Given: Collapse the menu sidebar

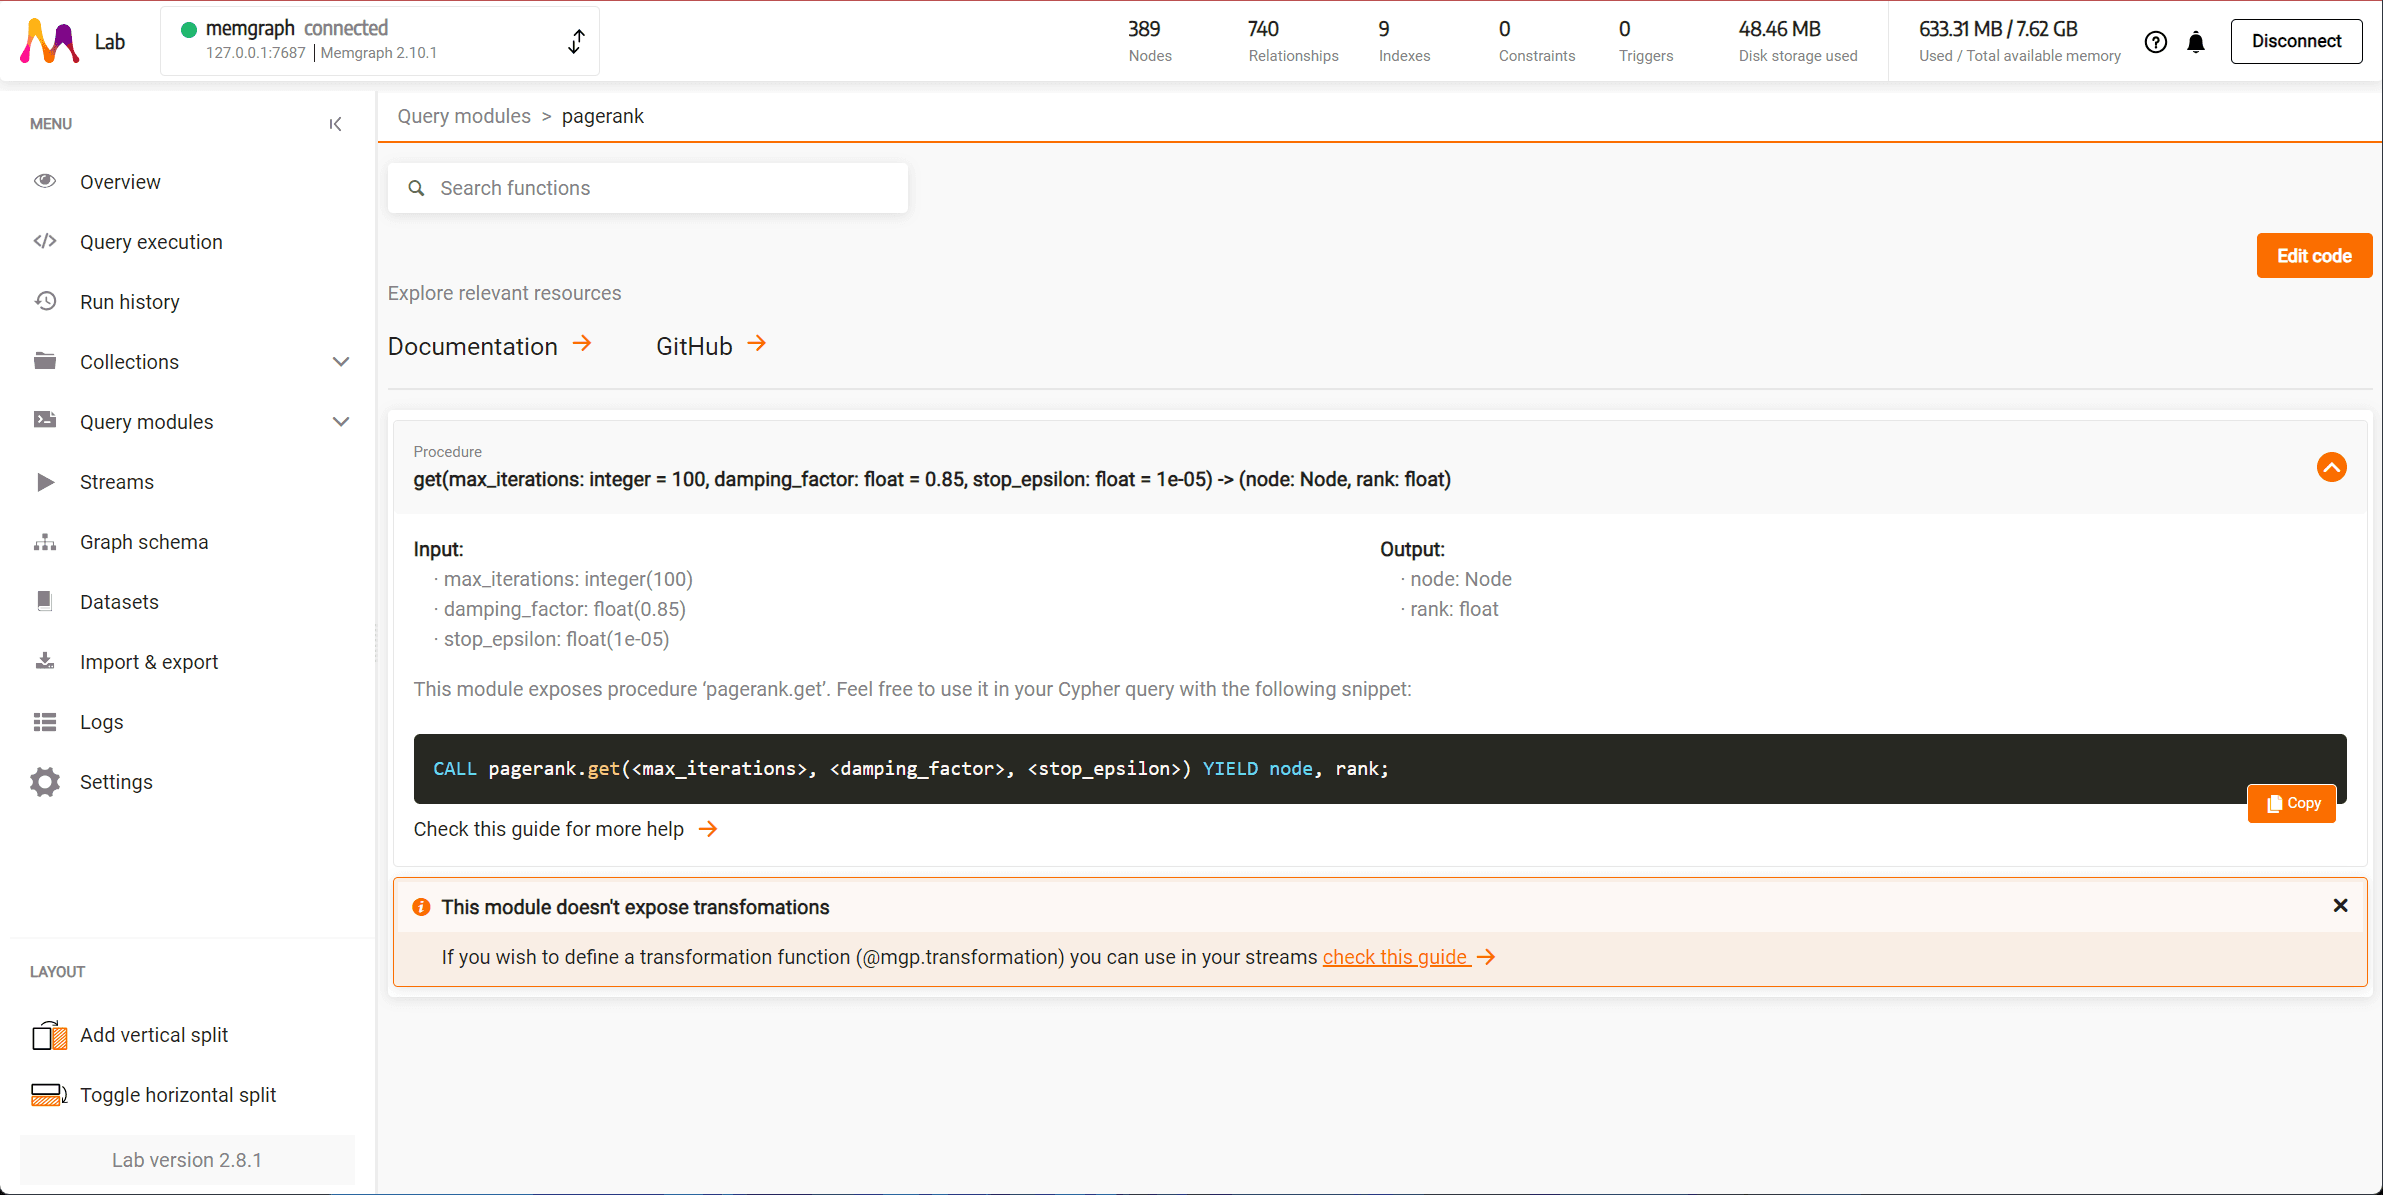Looking at the screenshot, I should [x=335, y=124].
